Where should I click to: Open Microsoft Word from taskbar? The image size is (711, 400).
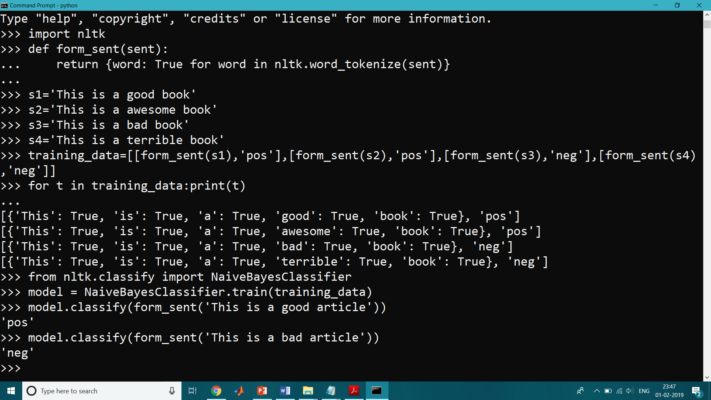click(x=285, y=391)
